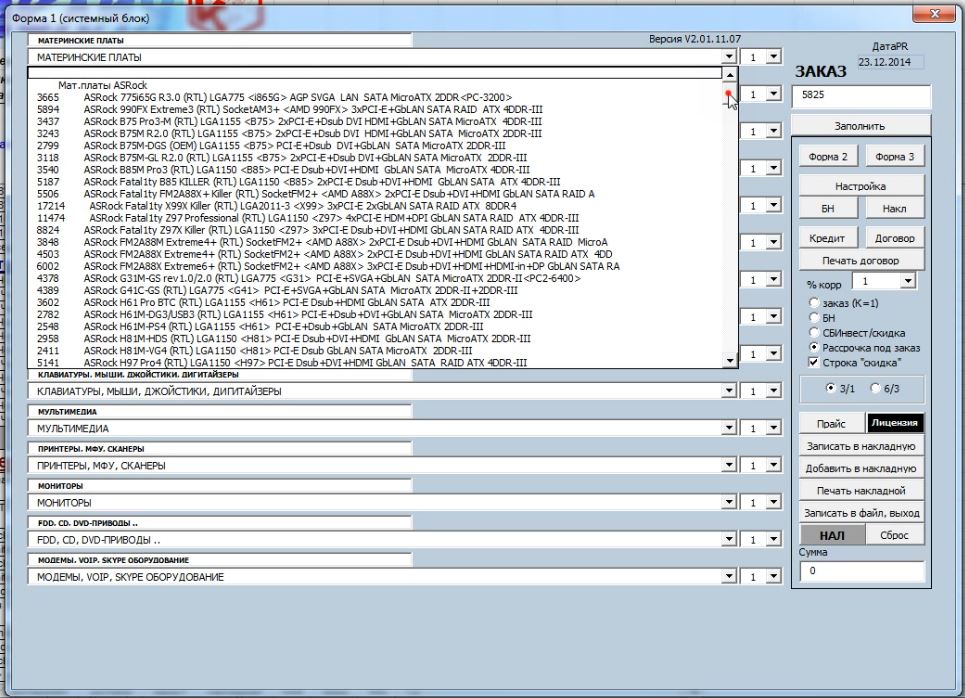The image size is (965, 698).
Task: Click the list scrollbar up arrow
Action: (x=729, y=74)
